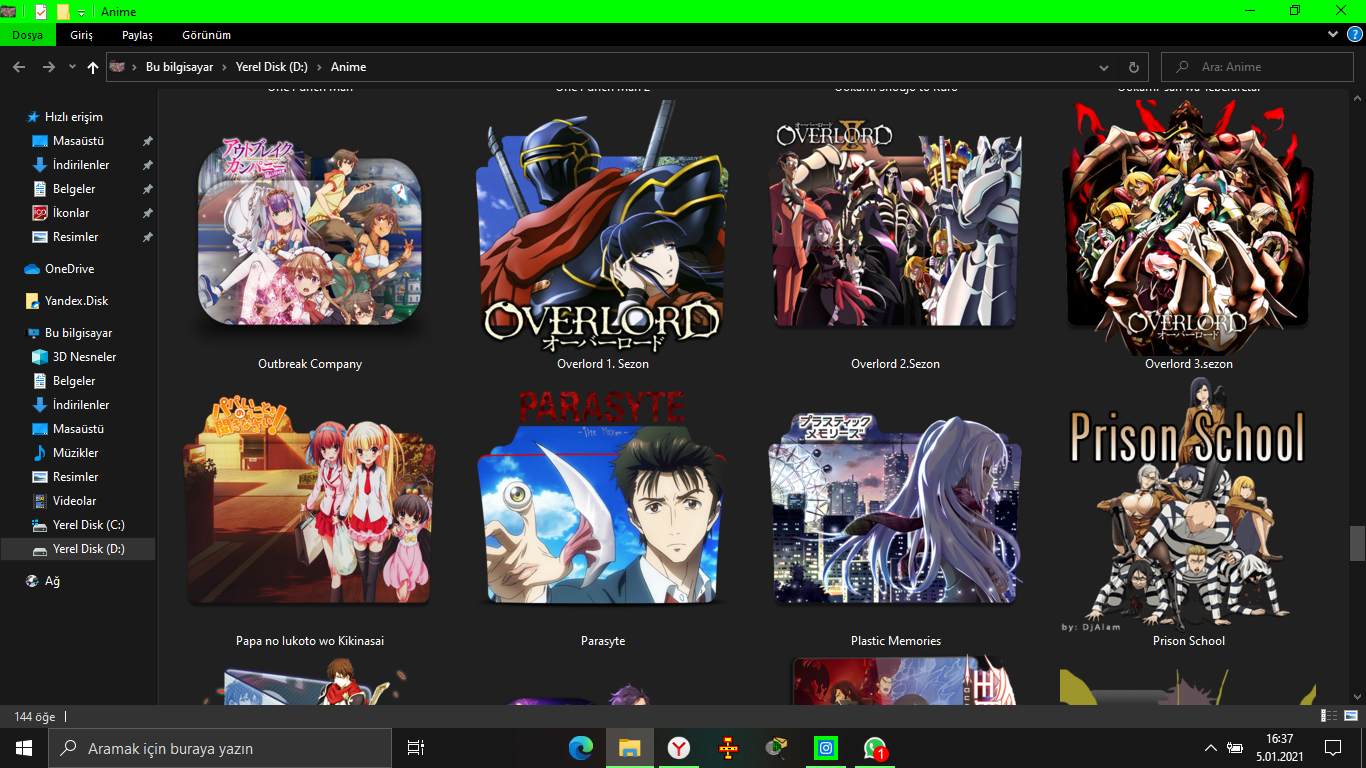This screenshot has width=1366, height=768.
Task: Open the İkonlar quick access folder
Action: [71, 213]
